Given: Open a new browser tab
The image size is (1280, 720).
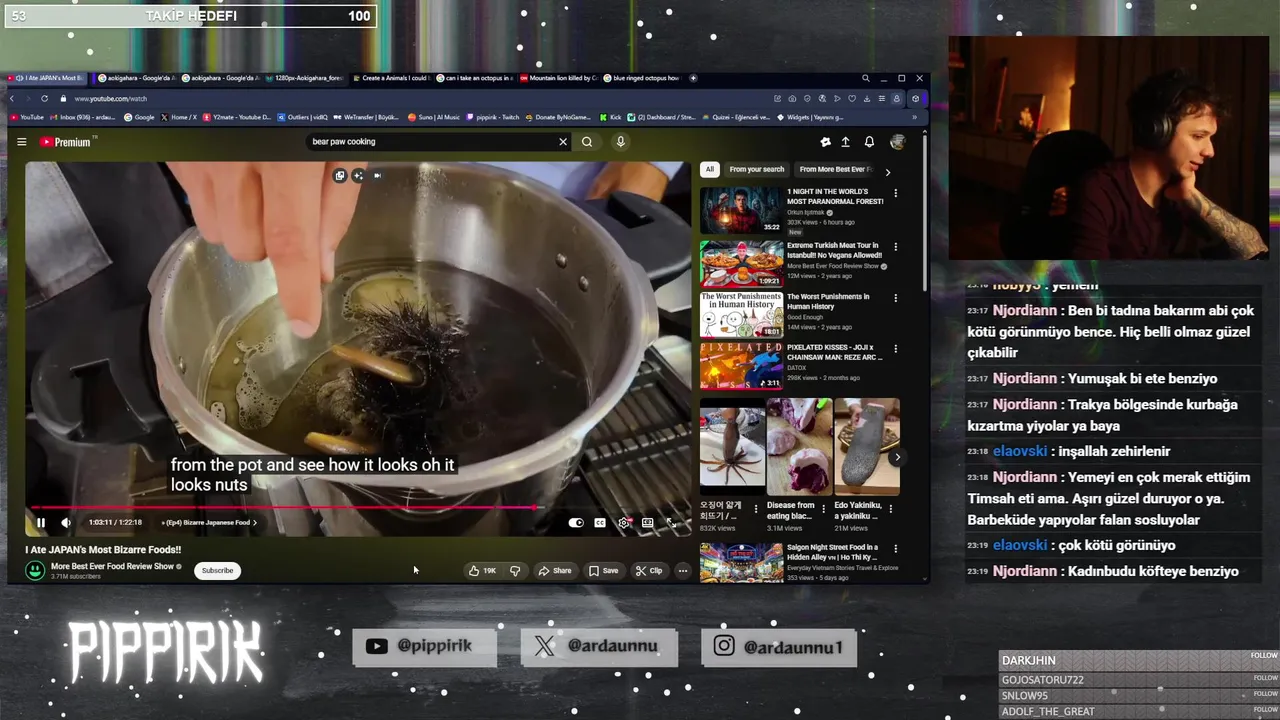Looking at the screenshot, I should 693,78.
